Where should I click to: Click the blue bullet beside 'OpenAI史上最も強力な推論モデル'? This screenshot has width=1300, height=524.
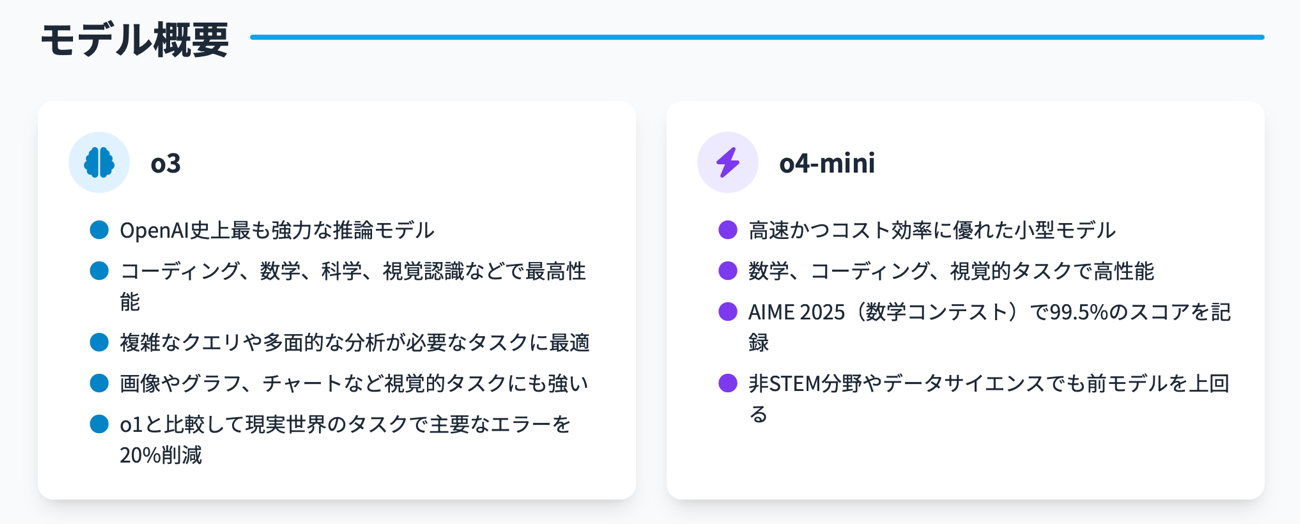[x=99, y=230]
